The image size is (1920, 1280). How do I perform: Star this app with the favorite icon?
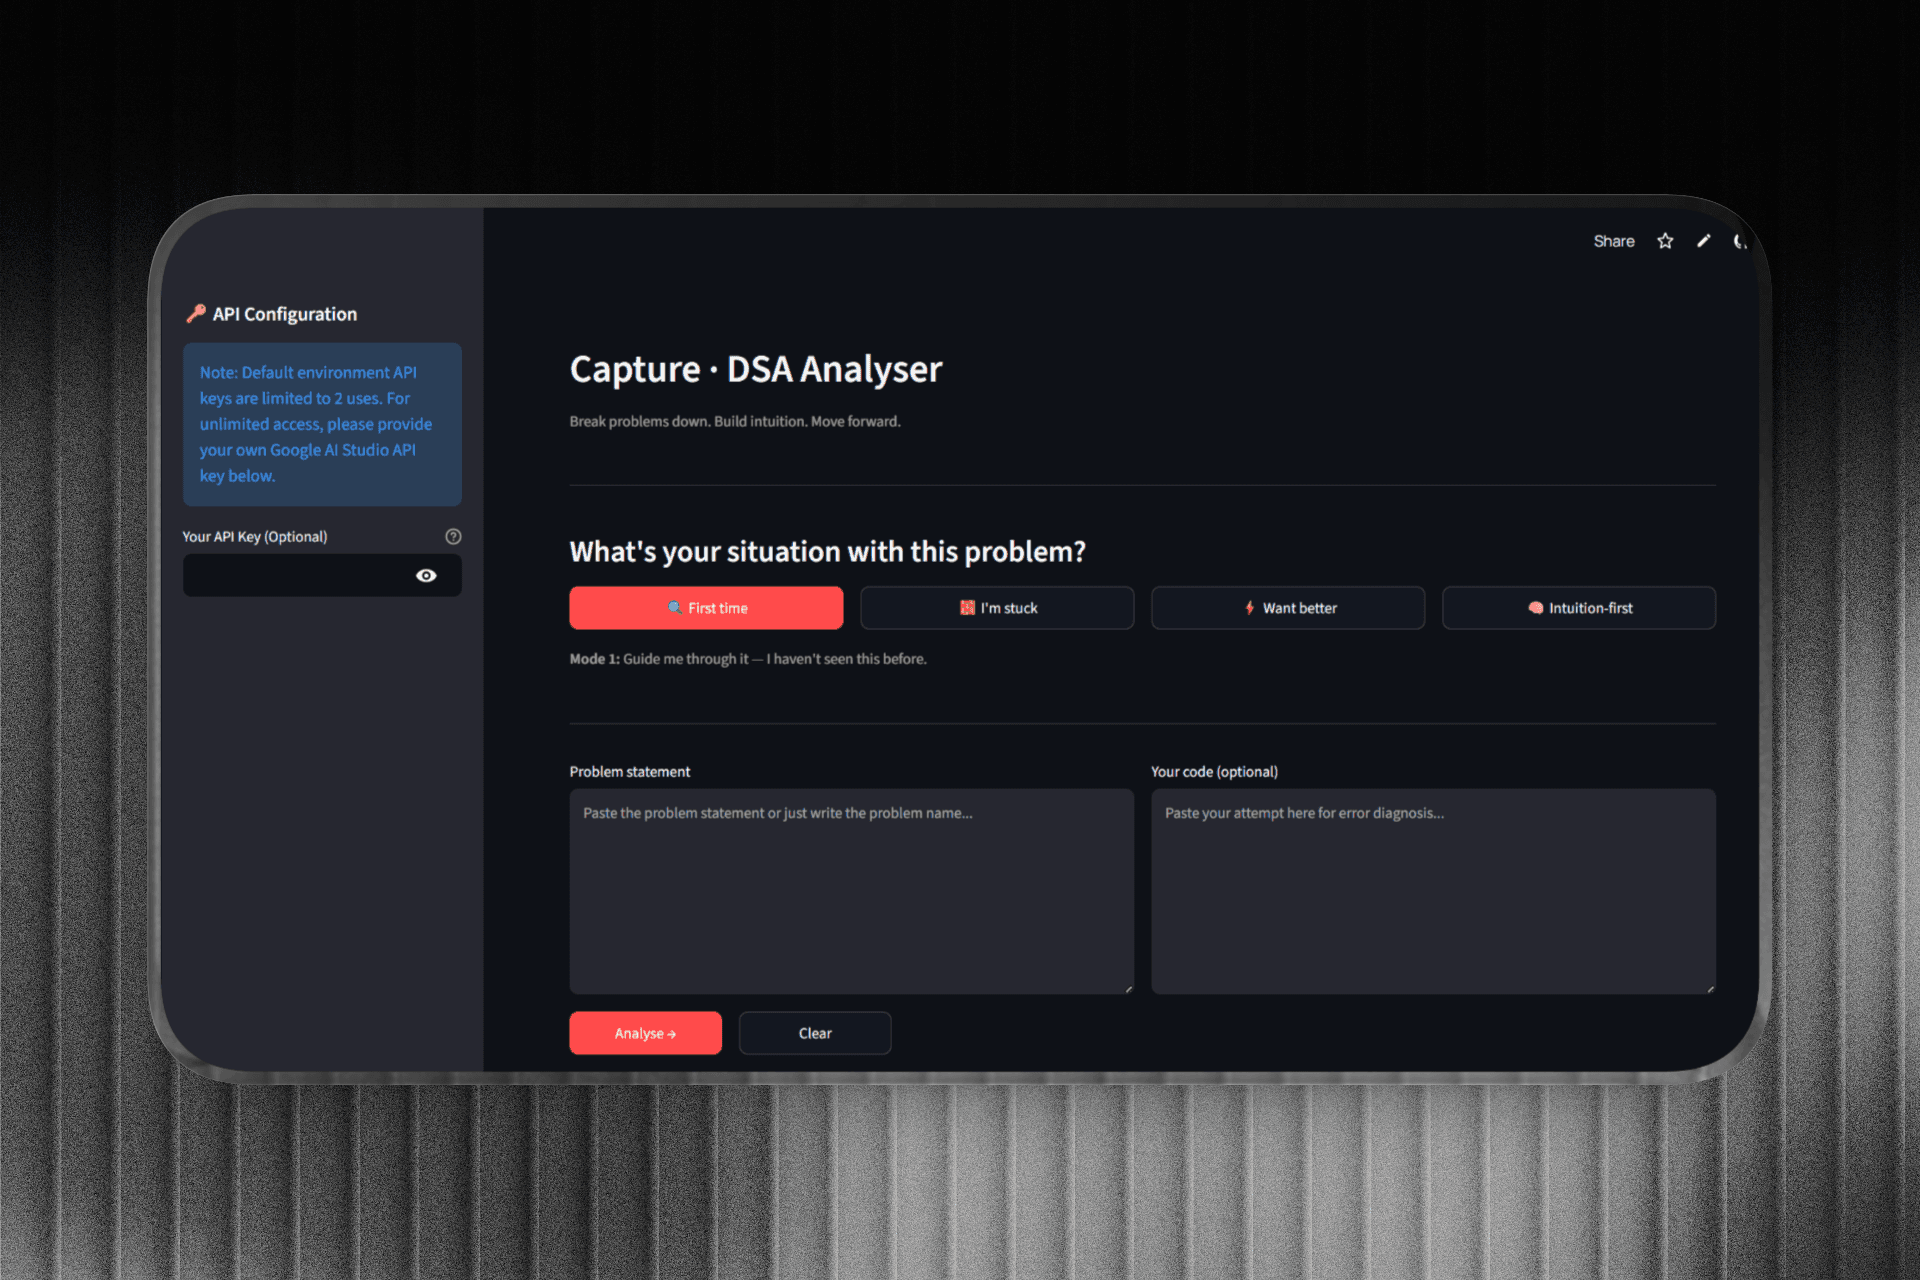tap(1665, 241)
